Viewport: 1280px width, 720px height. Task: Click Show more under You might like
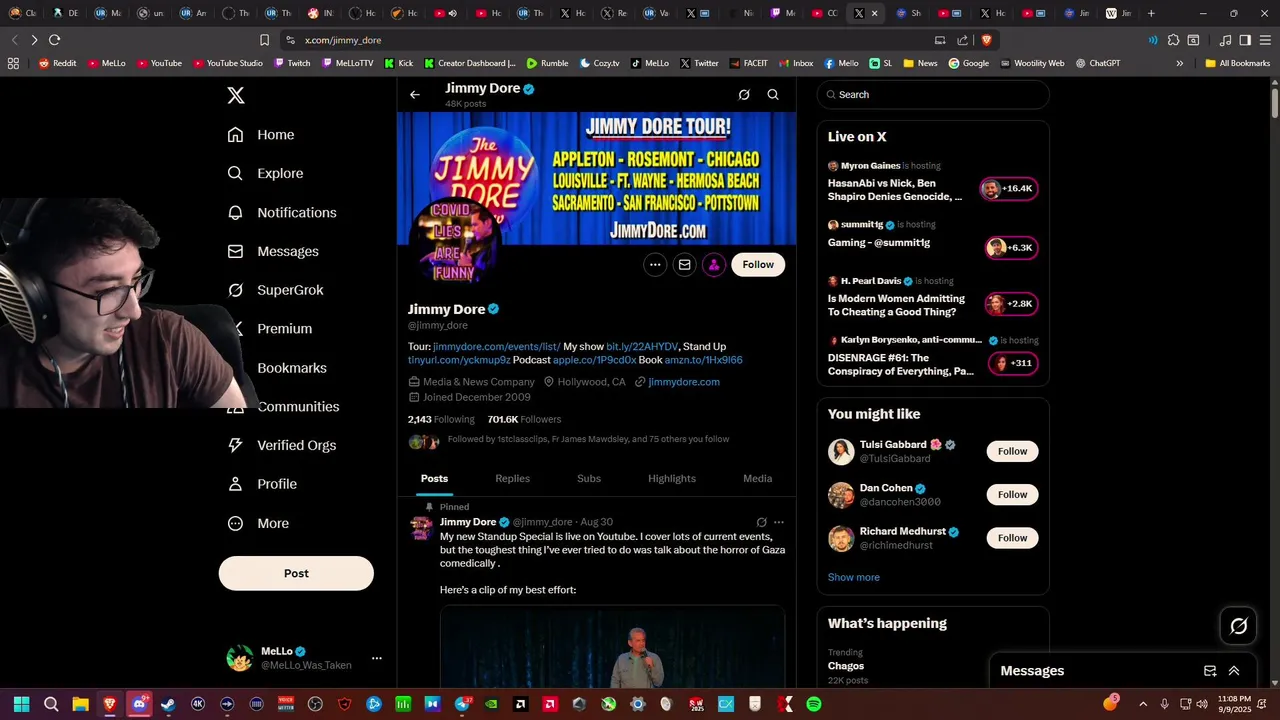[854, 577]
